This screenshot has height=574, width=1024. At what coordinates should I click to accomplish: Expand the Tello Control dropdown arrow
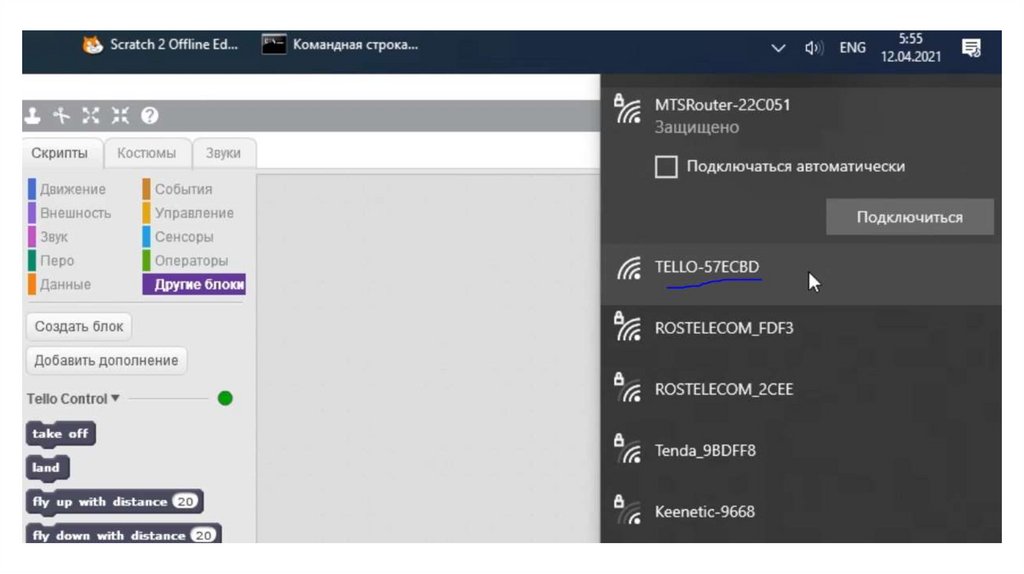(x=116, y=398)
